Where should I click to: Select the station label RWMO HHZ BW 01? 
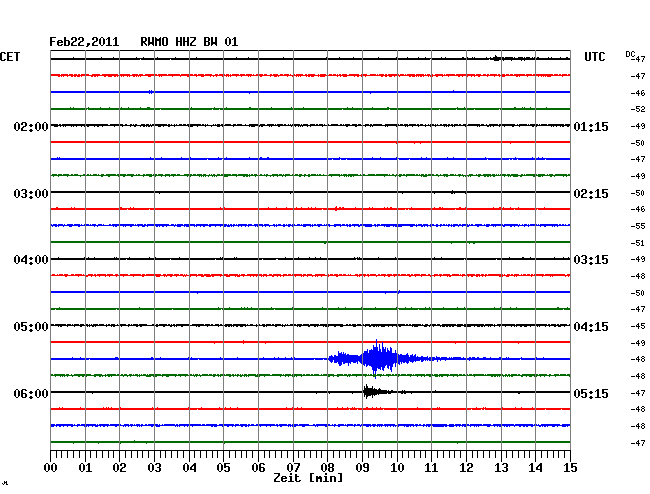tap(189, 42)
